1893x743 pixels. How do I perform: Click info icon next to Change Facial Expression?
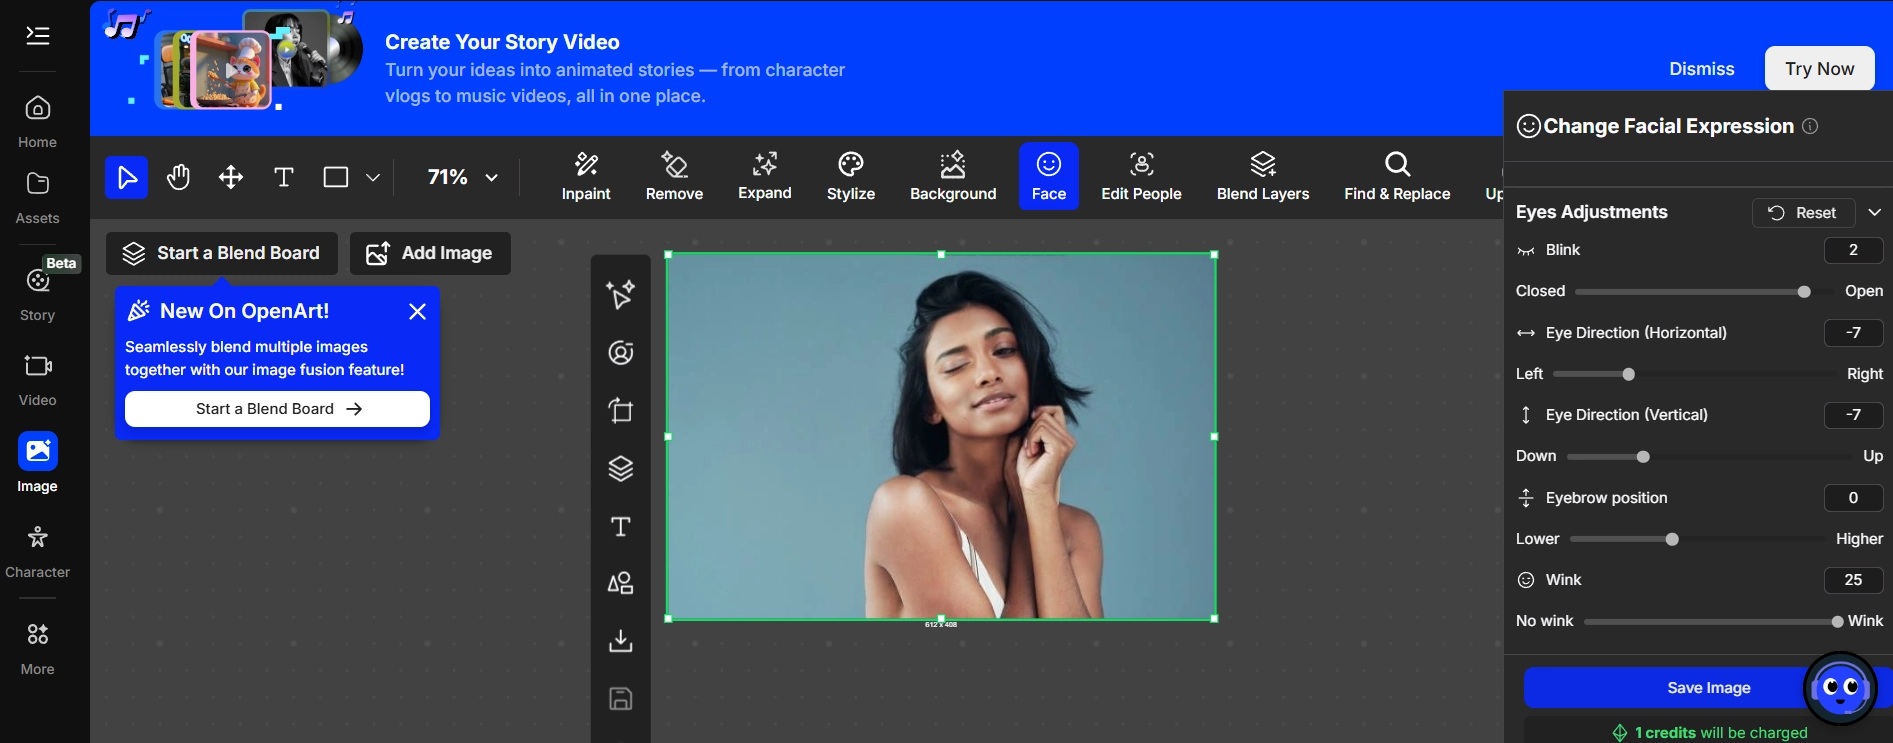[1810, 126]
